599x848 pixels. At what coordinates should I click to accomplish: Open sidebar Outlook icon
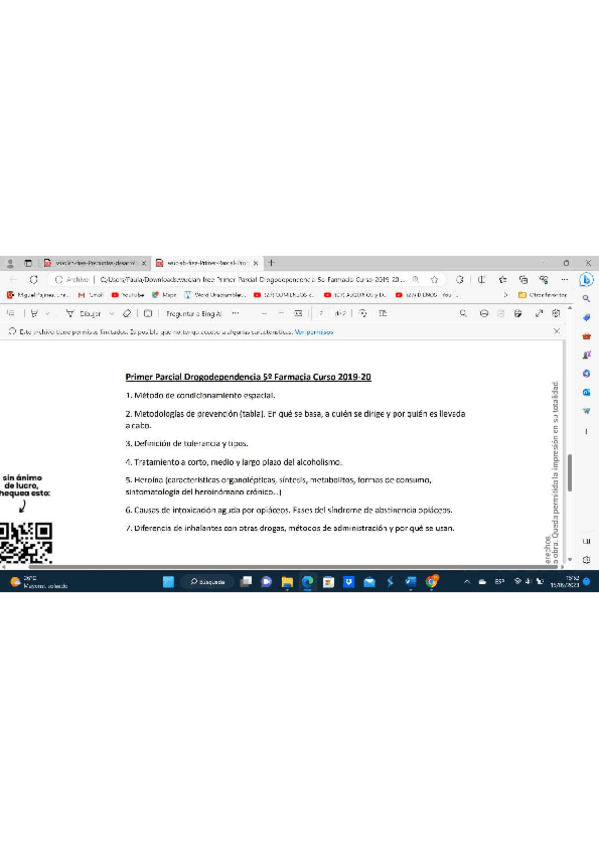586,392
